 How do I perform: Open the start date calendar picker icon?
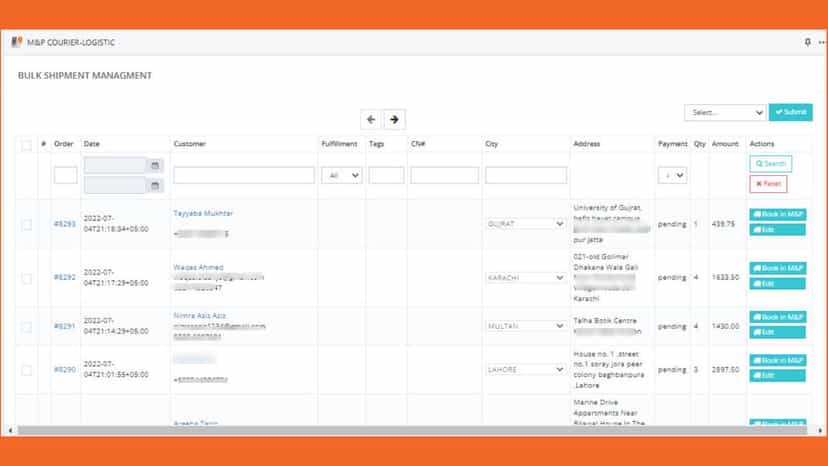pyautogui.click(x=155, y=165)
